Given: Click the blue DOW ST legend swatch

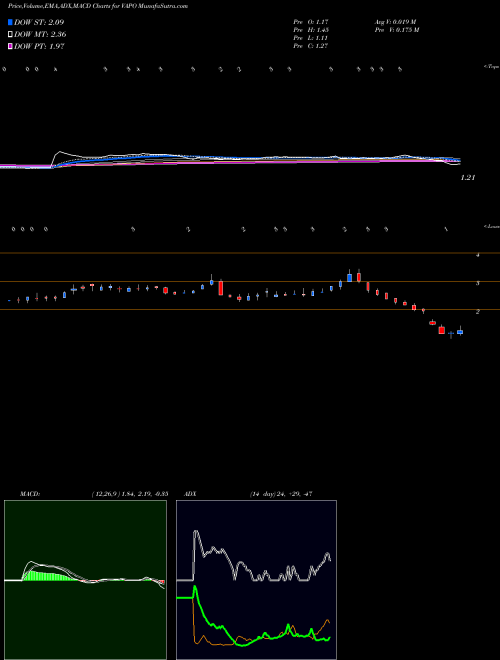Looking at the screenshot, I should click(x=10, y=22).
